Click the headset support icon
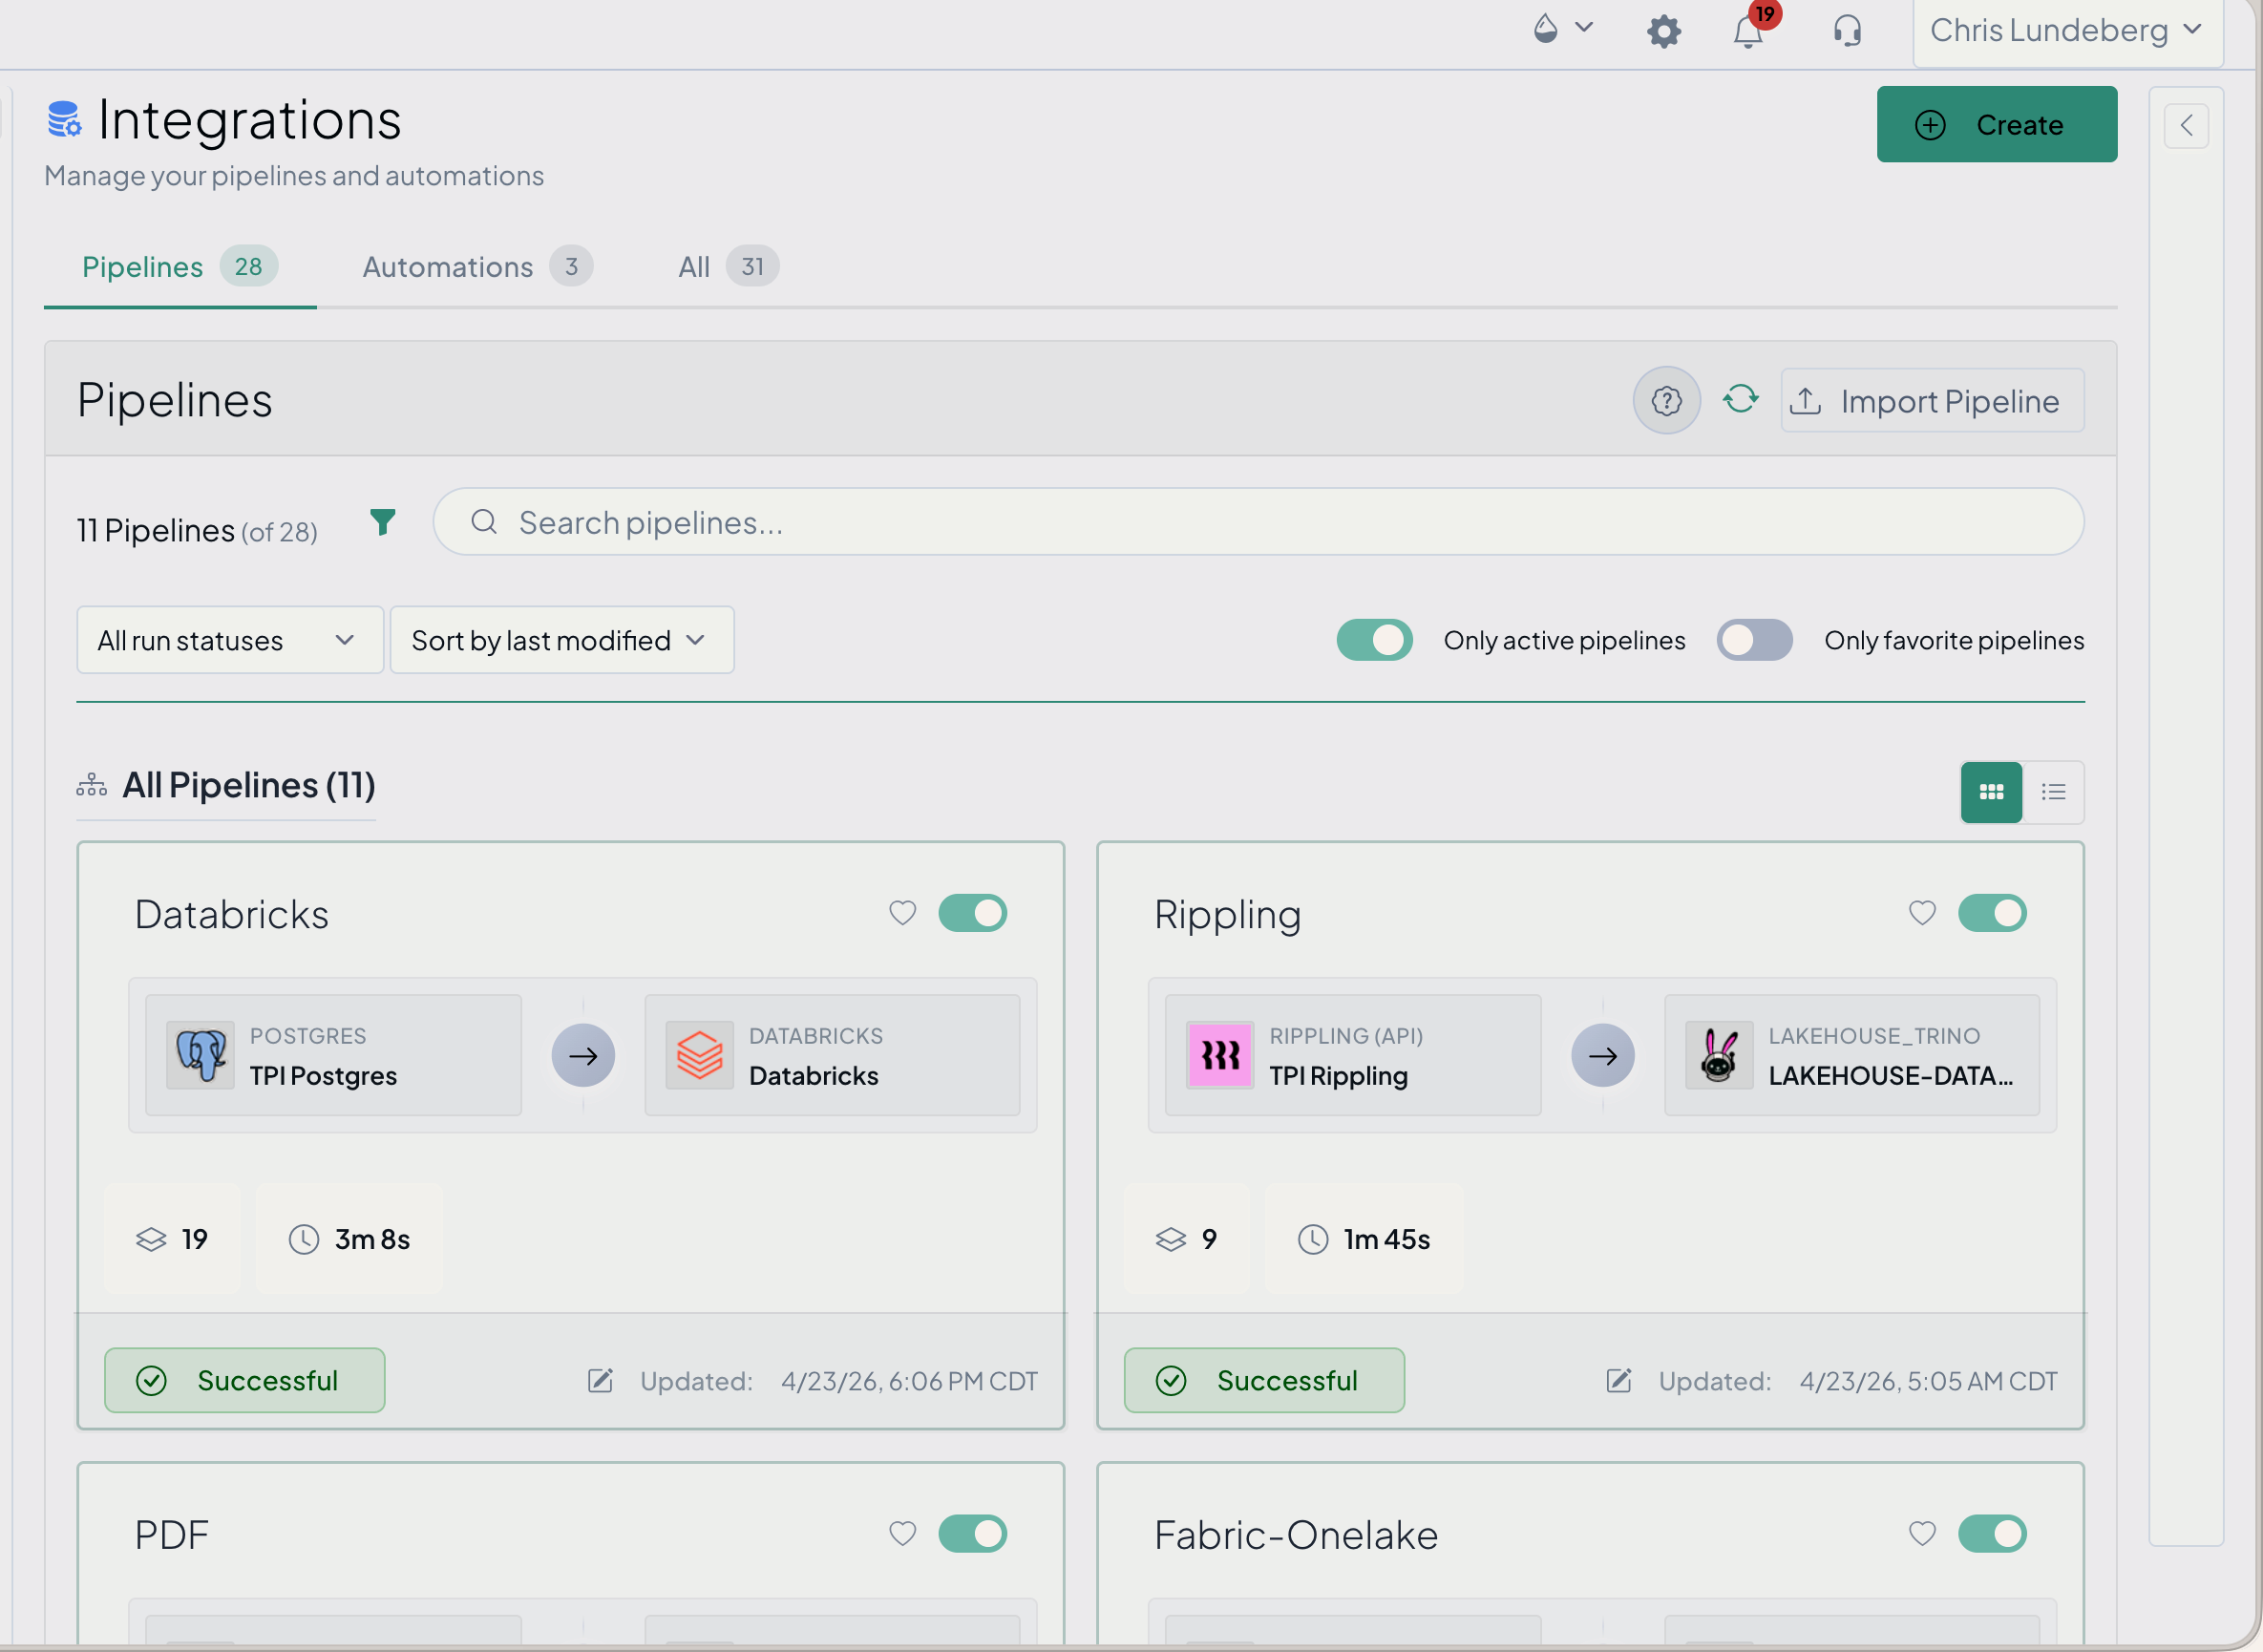The width and height of the screenshot is (2263, 1652). pyautogui.click(x=1846, y=31)
